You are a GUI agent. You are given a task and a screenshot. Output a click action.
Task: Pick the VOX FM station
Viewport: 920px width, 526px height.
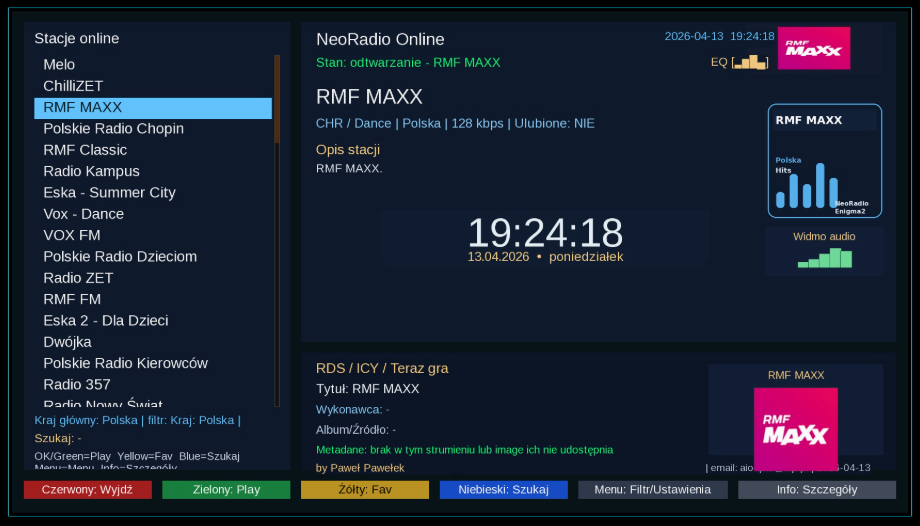click(x=153, y=235)
